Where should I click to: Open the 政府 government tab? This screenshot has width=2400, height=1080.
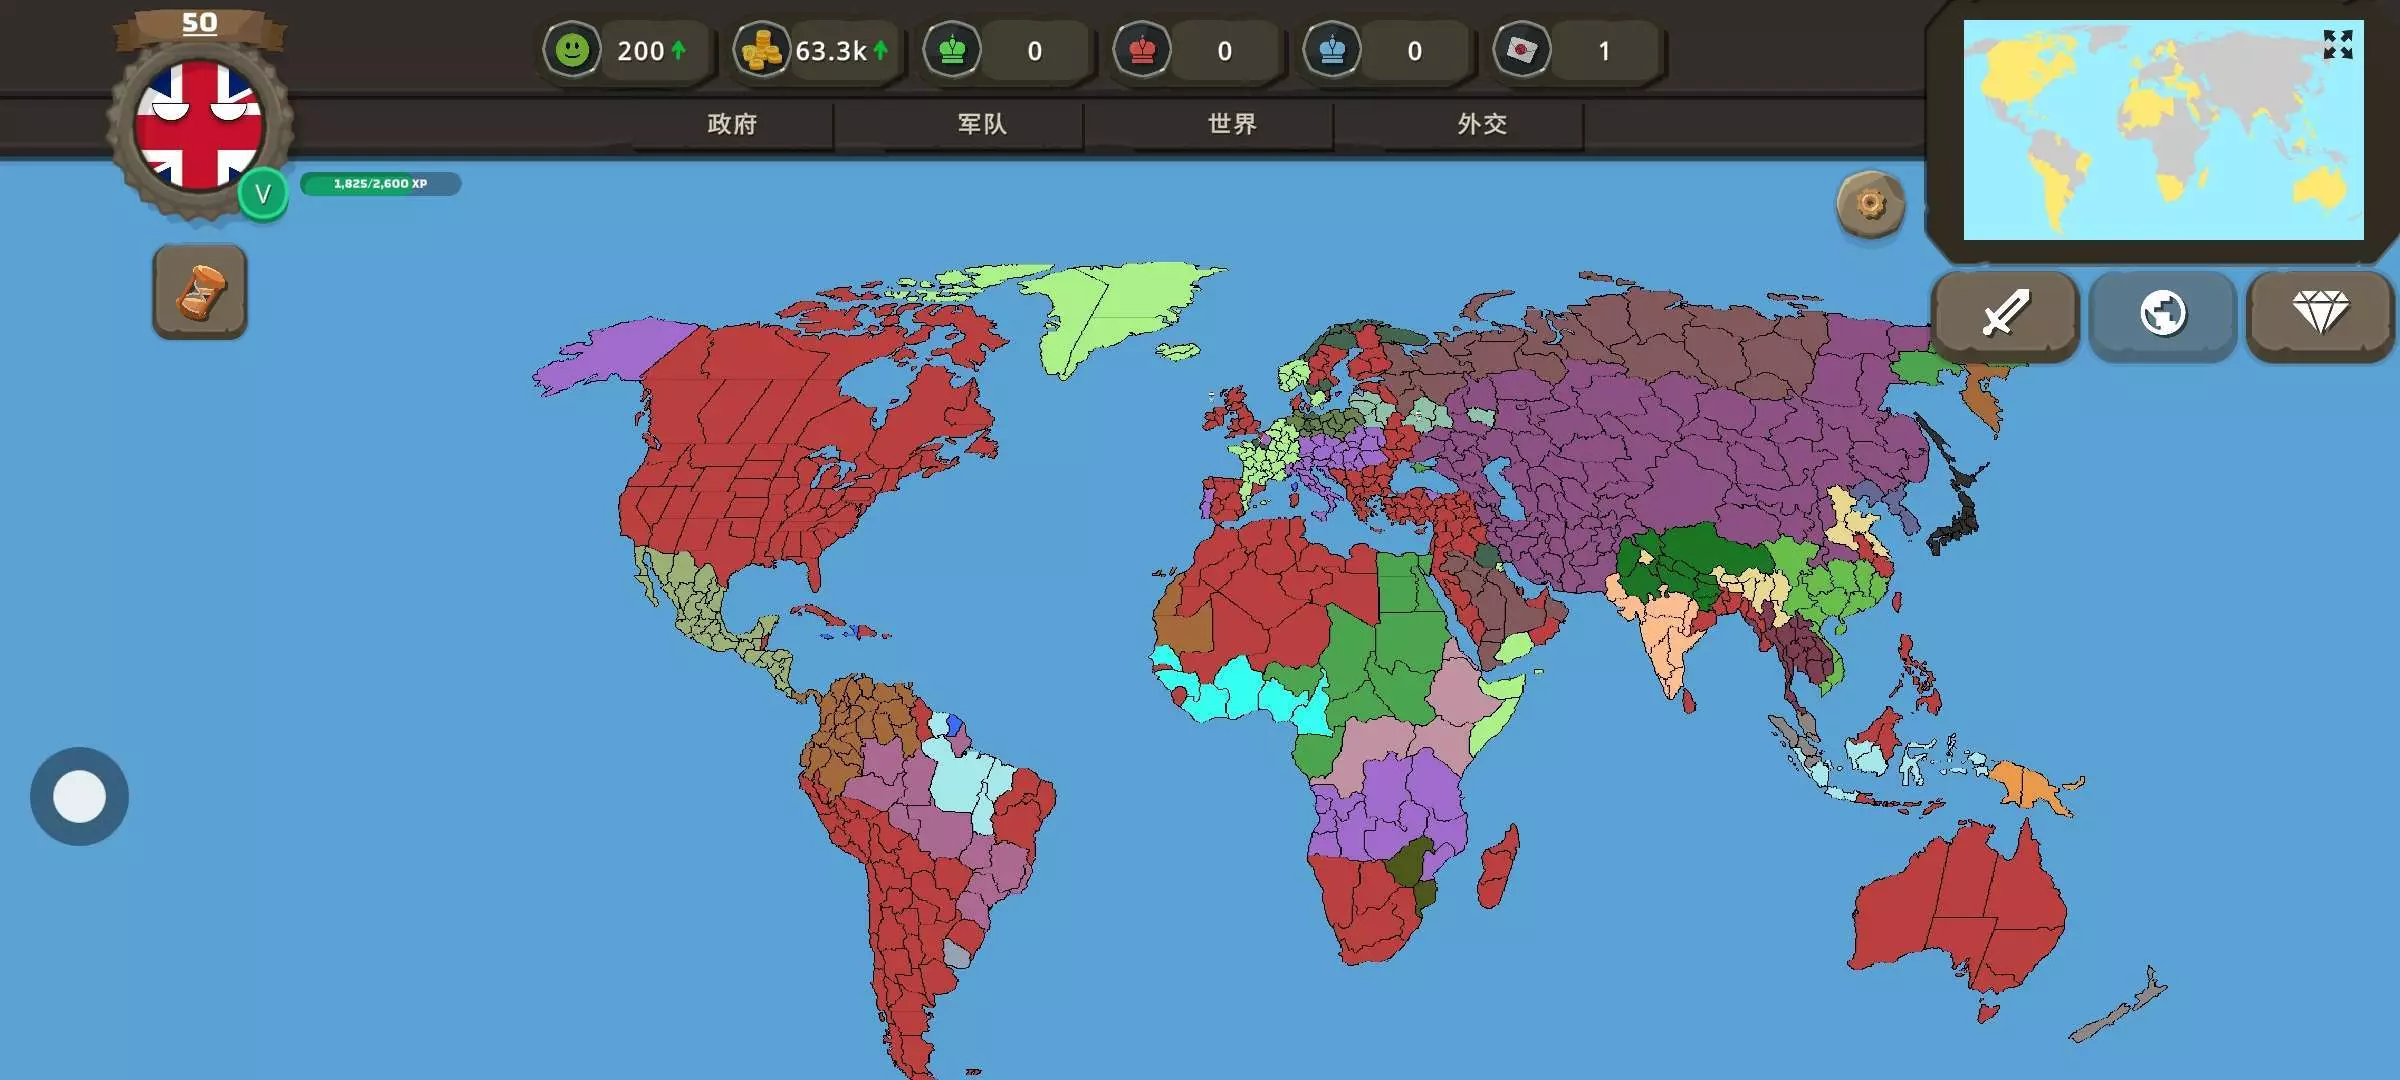[732, 124]
